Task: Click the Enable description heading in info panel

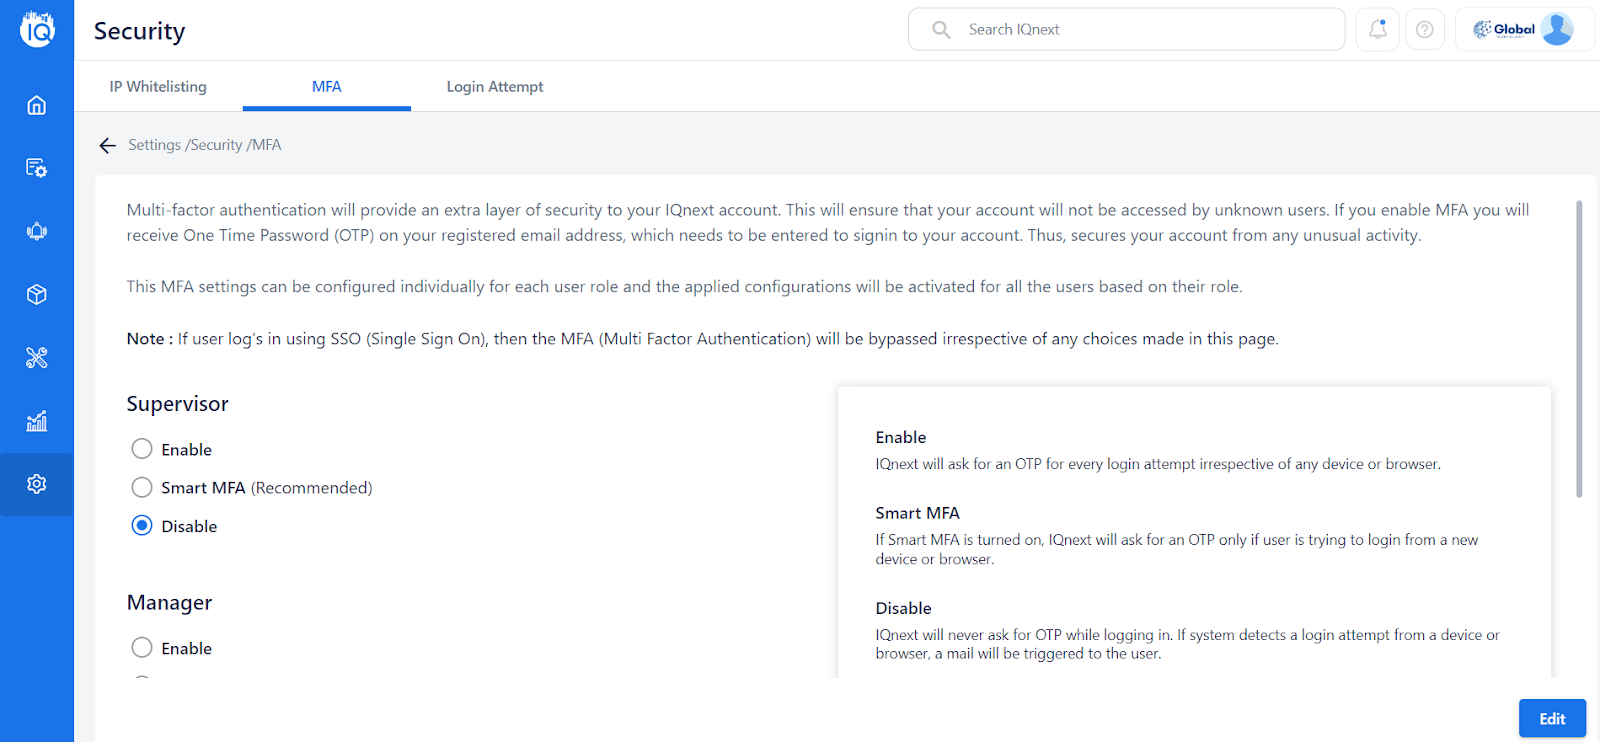Action: tap(901, 437)
